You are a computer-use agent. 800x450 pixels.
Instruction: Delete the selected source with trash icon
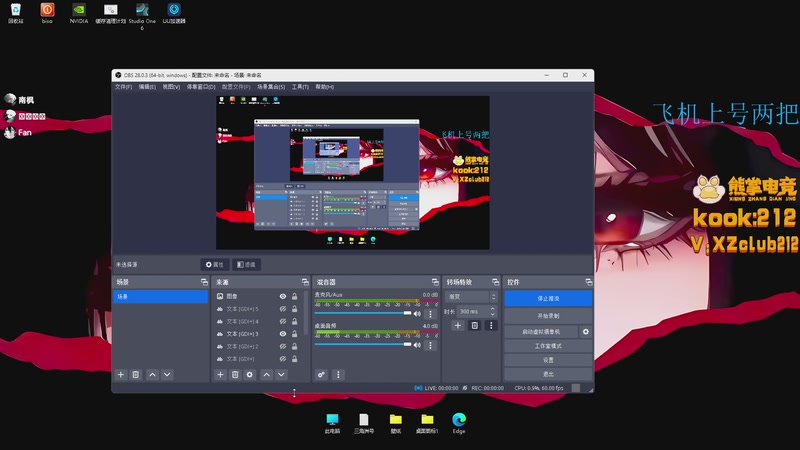pos(235,374)
